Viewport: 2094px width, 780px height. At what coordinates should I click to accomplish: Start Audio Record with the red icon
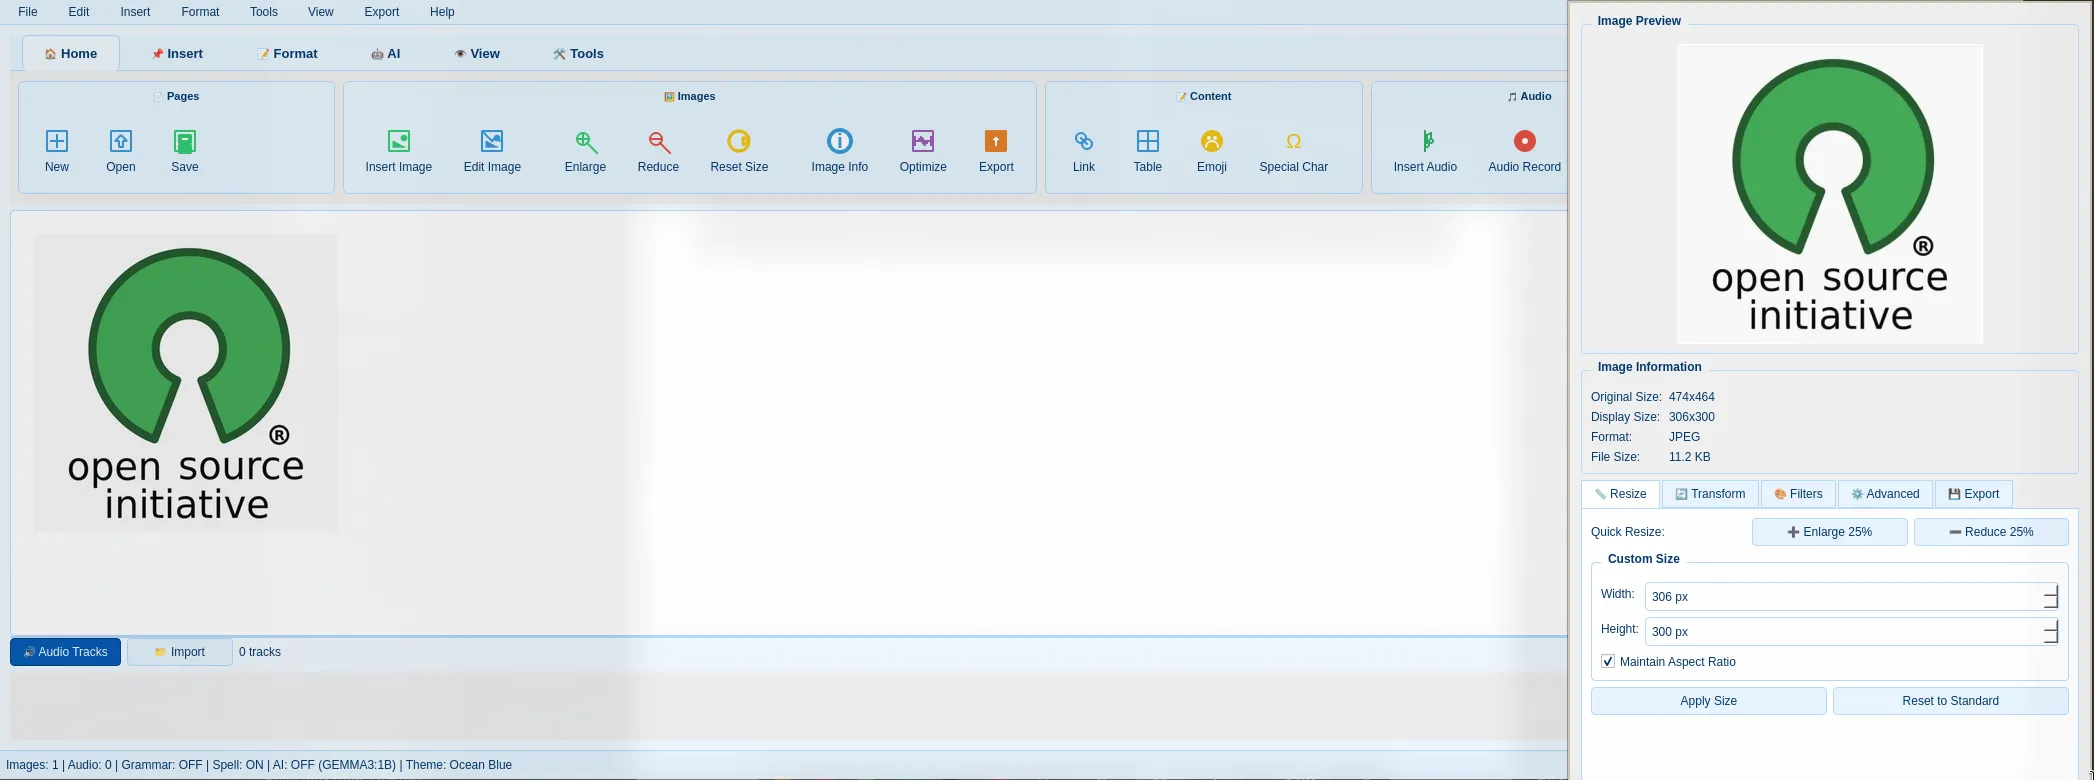1523,141
